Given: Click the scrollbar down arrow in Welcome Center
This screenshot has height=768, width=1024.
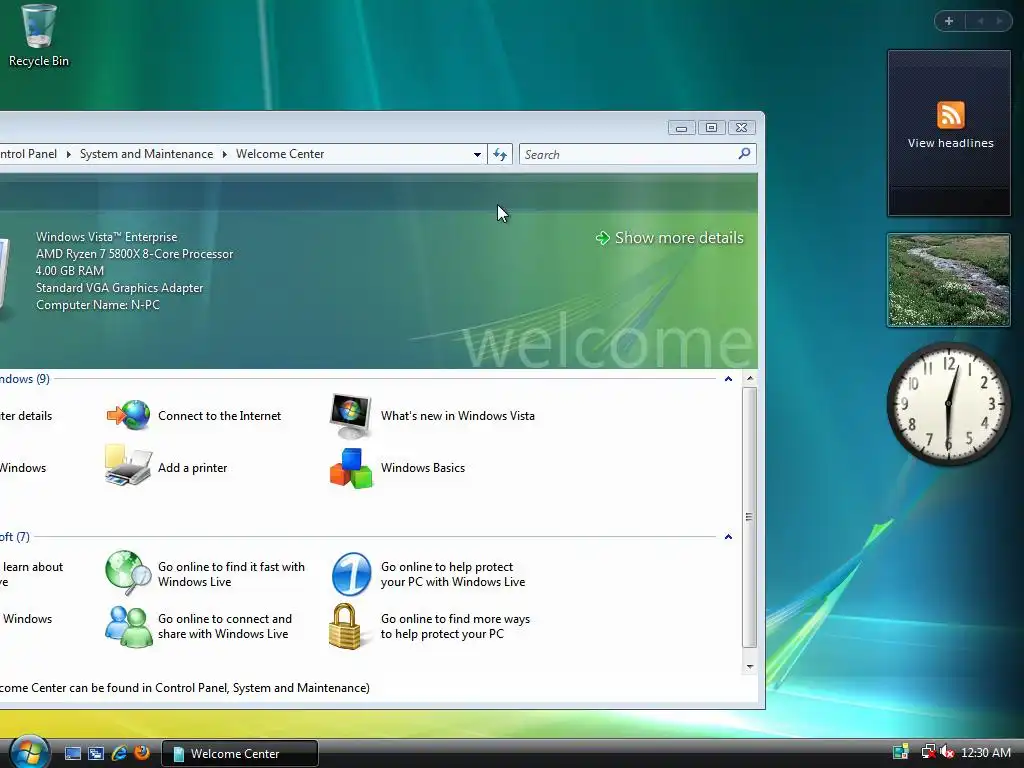Looking at the screenshot, I should click(x=750, y=667).
